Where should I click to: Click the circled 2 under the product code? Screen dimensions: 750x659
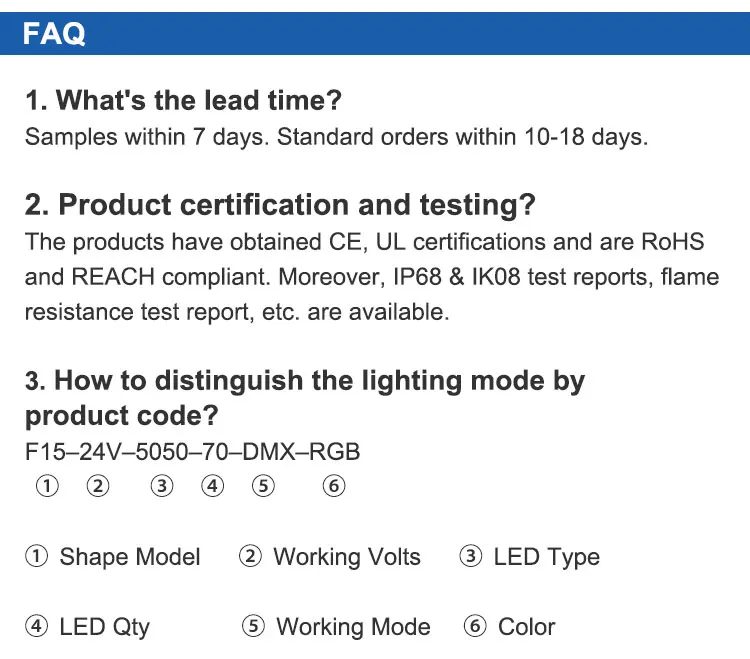pyautogui.click(x=98, y=486)
